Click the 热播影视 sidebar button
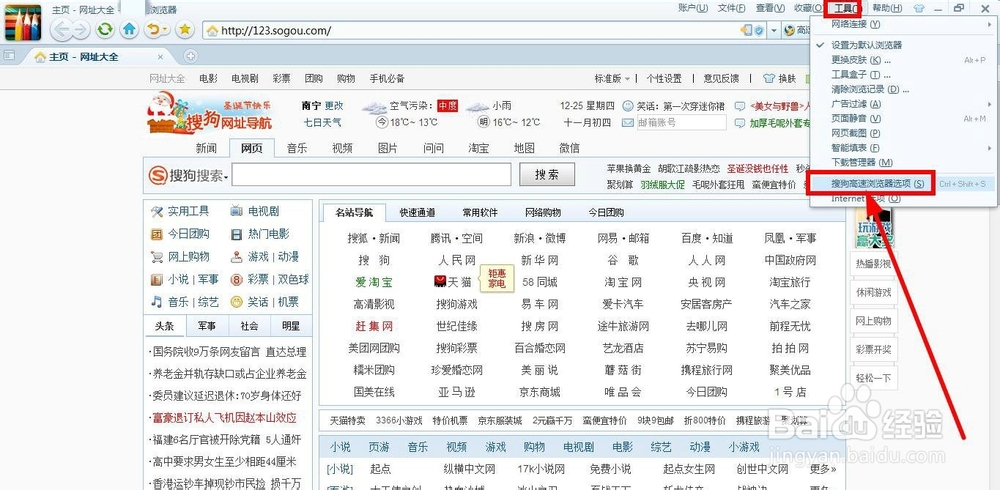 (873, 264)
